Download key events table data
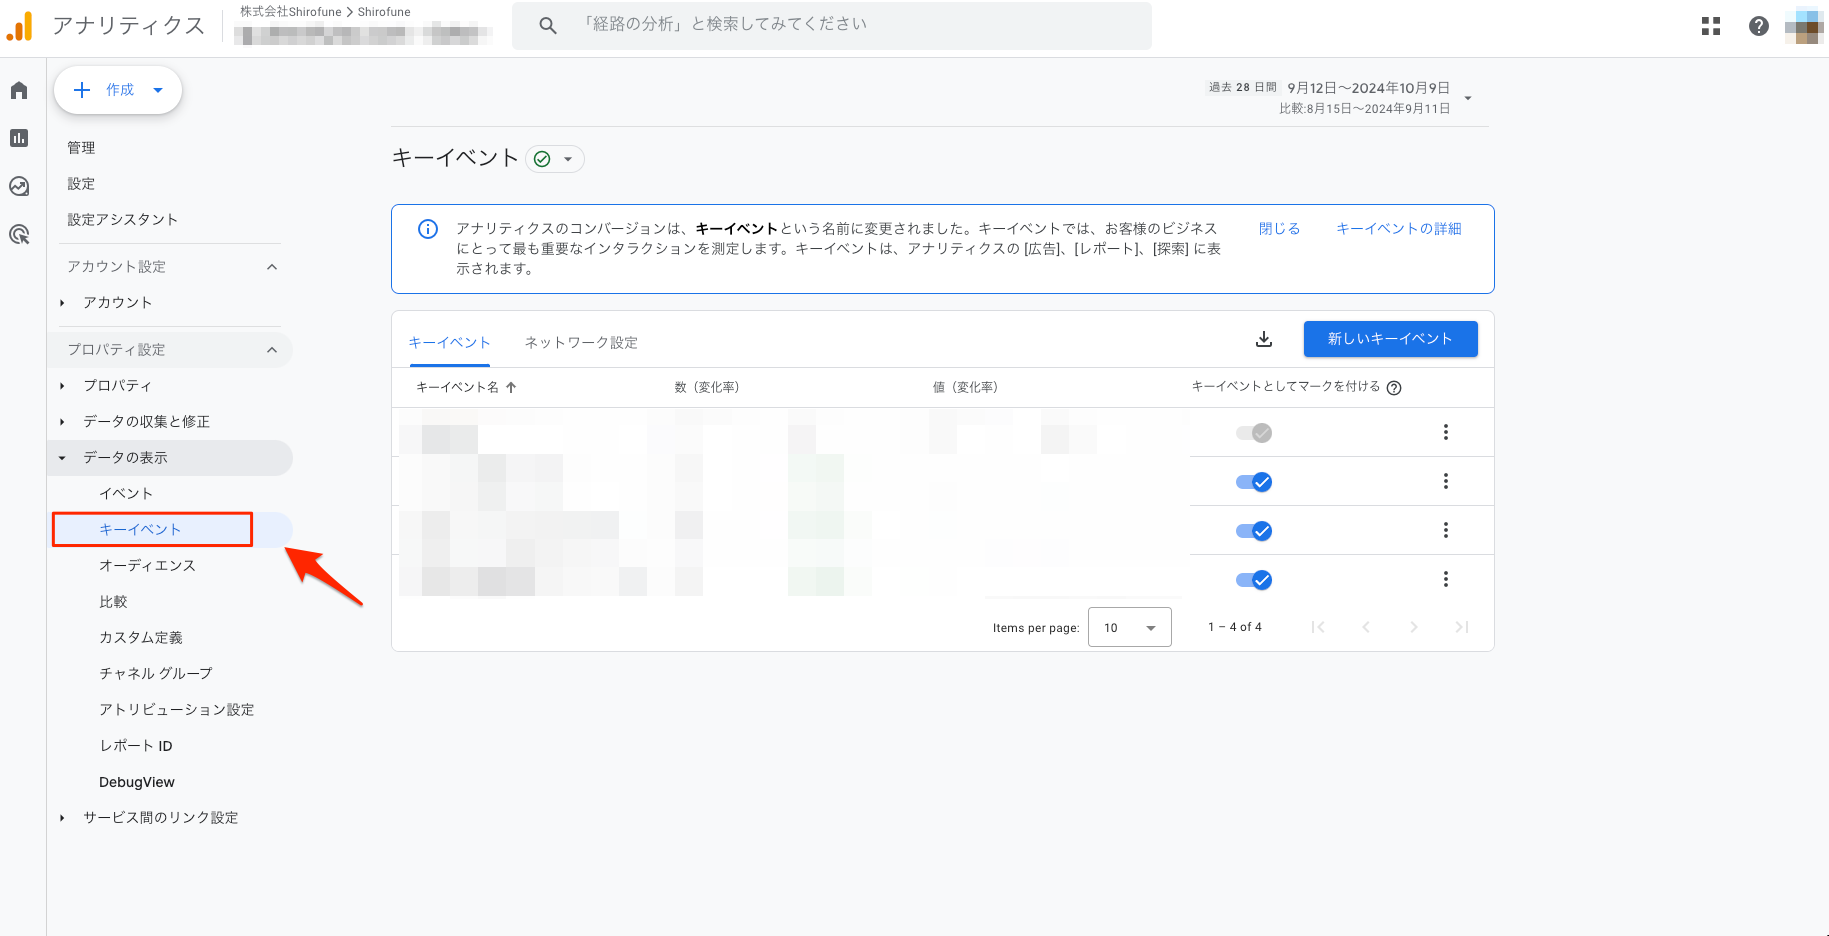 click(1264, 339)
